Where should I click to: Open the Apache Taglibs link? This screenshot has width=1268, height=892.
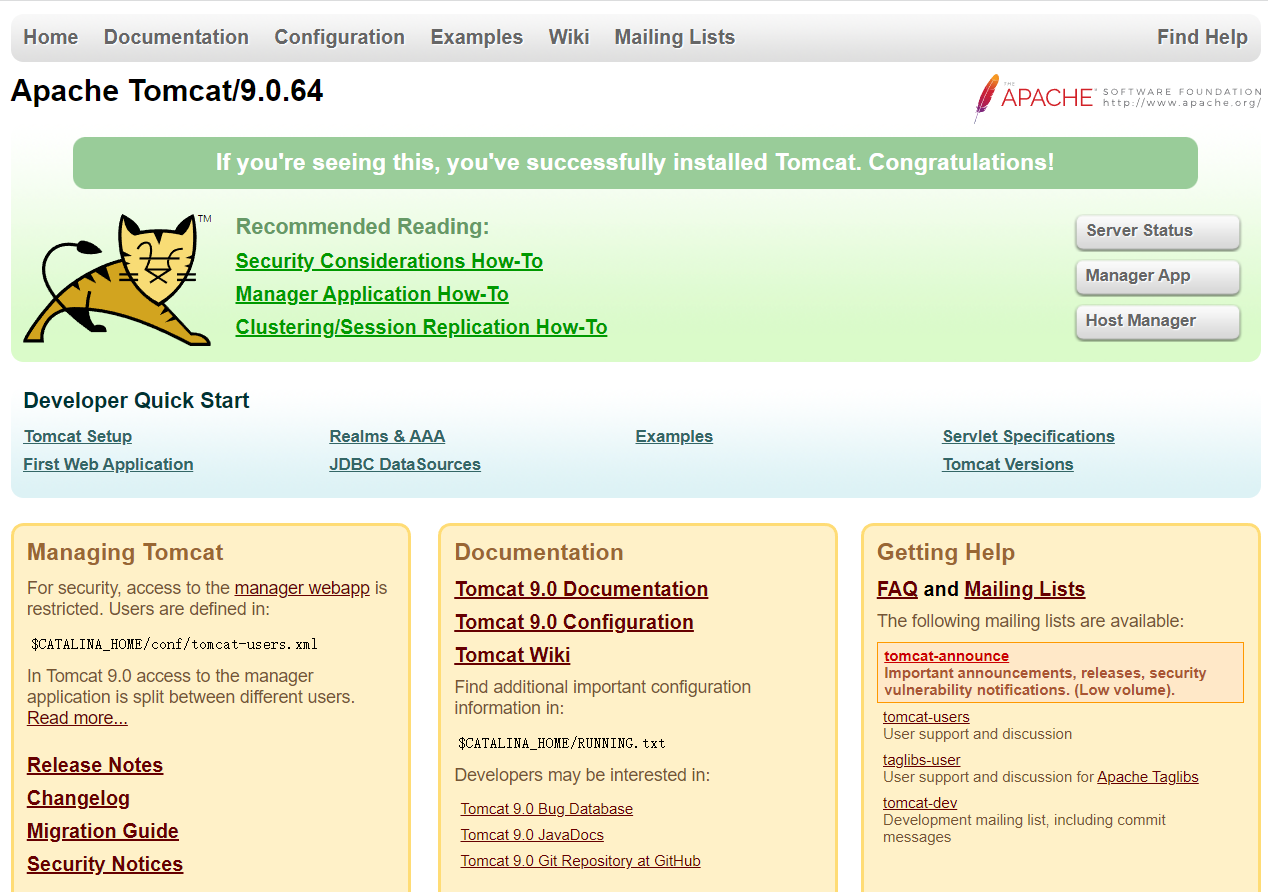point(1147,777)
